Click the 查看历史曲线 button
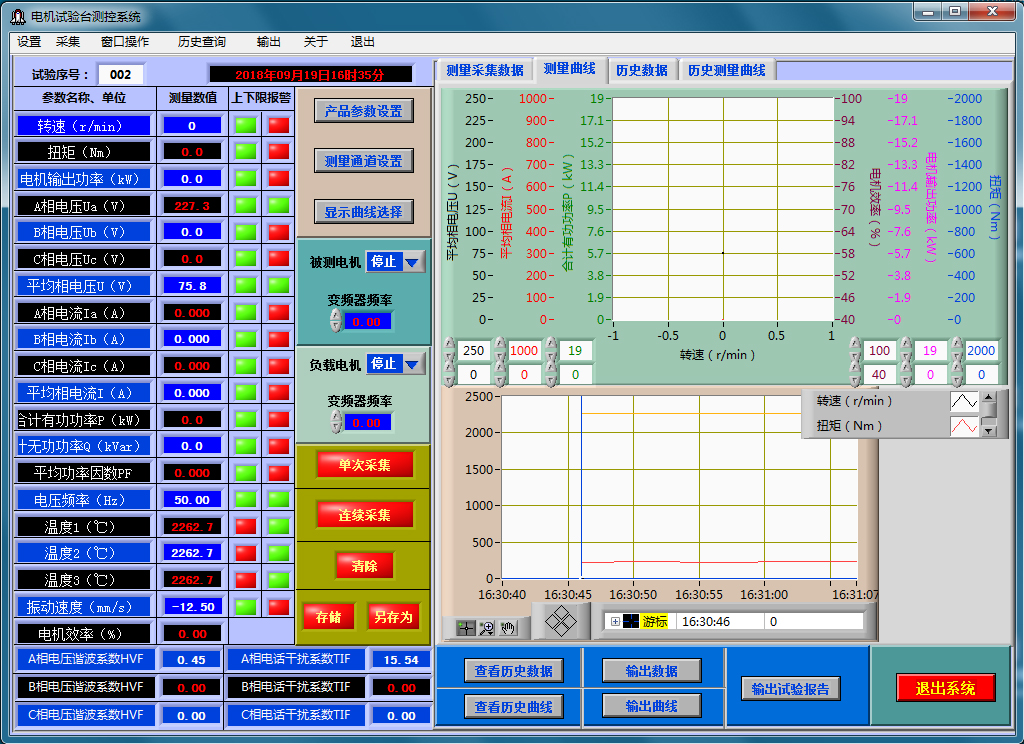1024x744 pixels. pos(514,707)
